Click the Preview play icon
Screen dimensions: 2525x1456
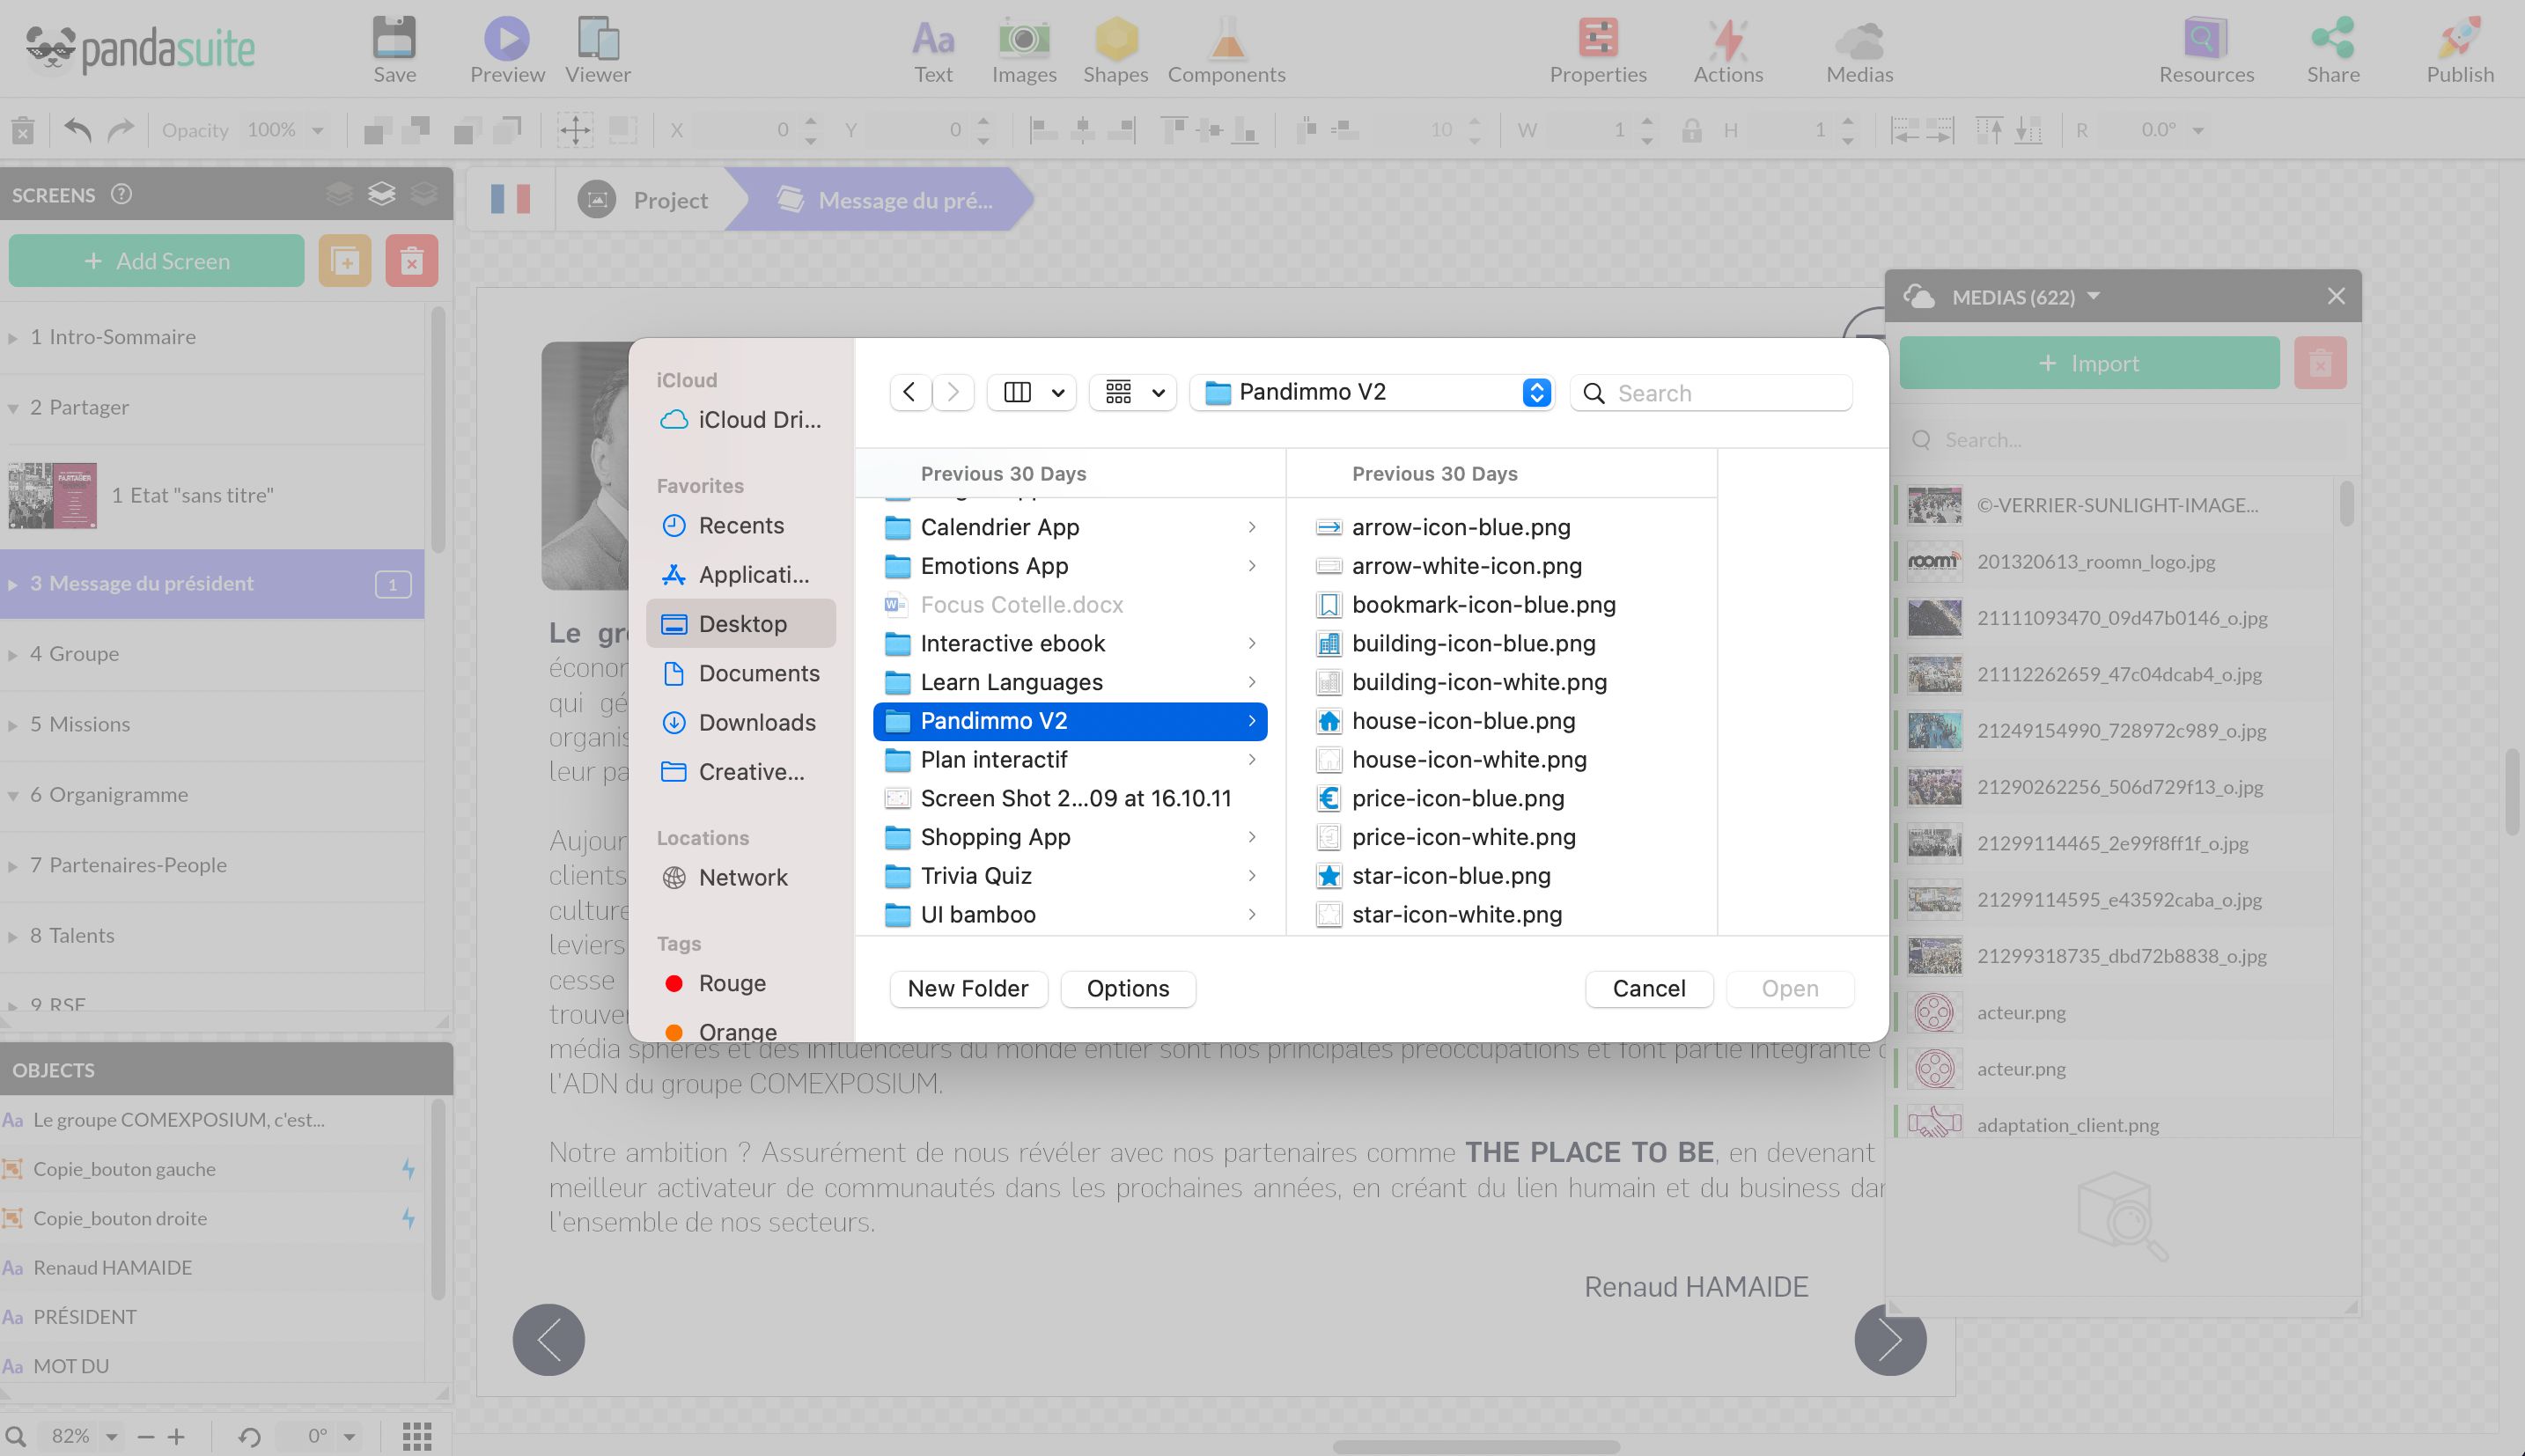(506, 38)
